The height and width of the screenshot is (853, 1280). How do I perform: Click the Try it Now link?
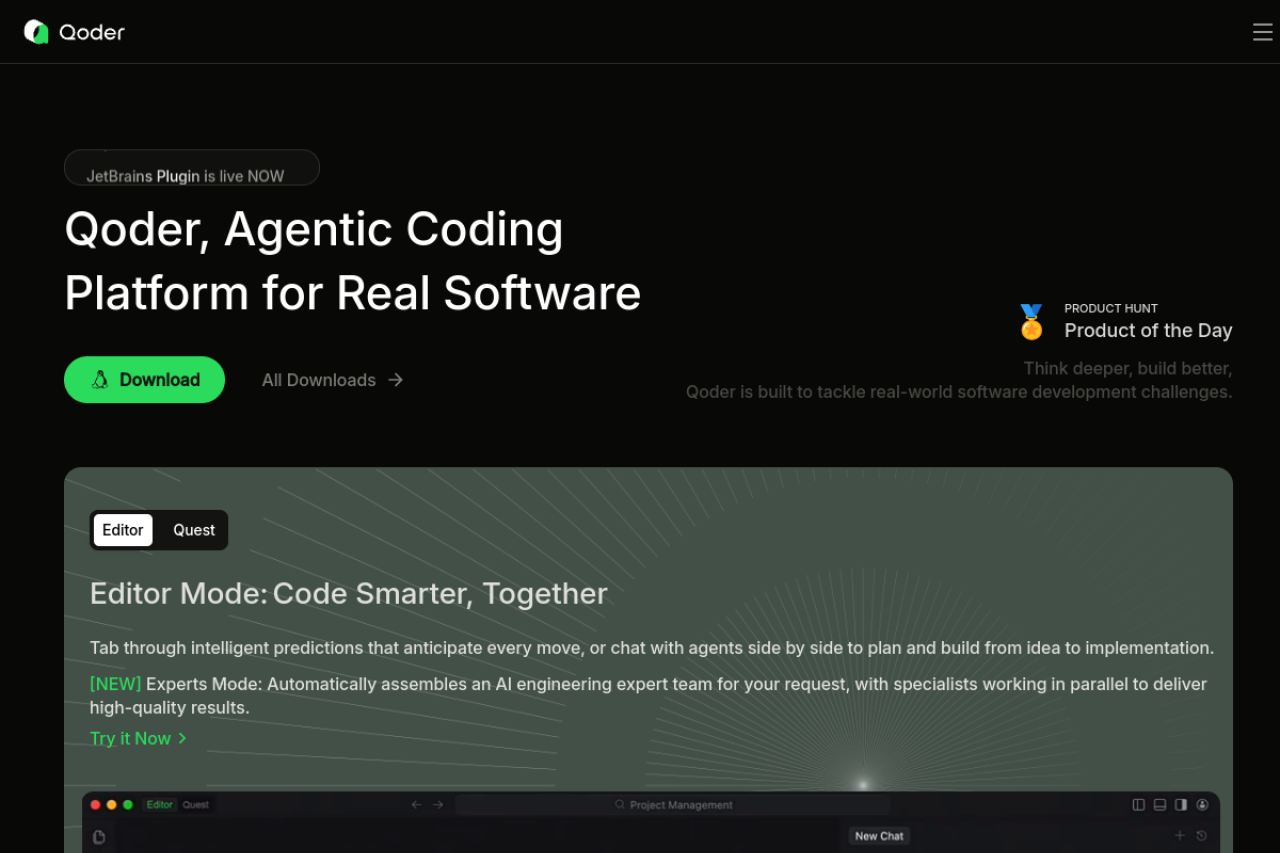pos(138,738)
